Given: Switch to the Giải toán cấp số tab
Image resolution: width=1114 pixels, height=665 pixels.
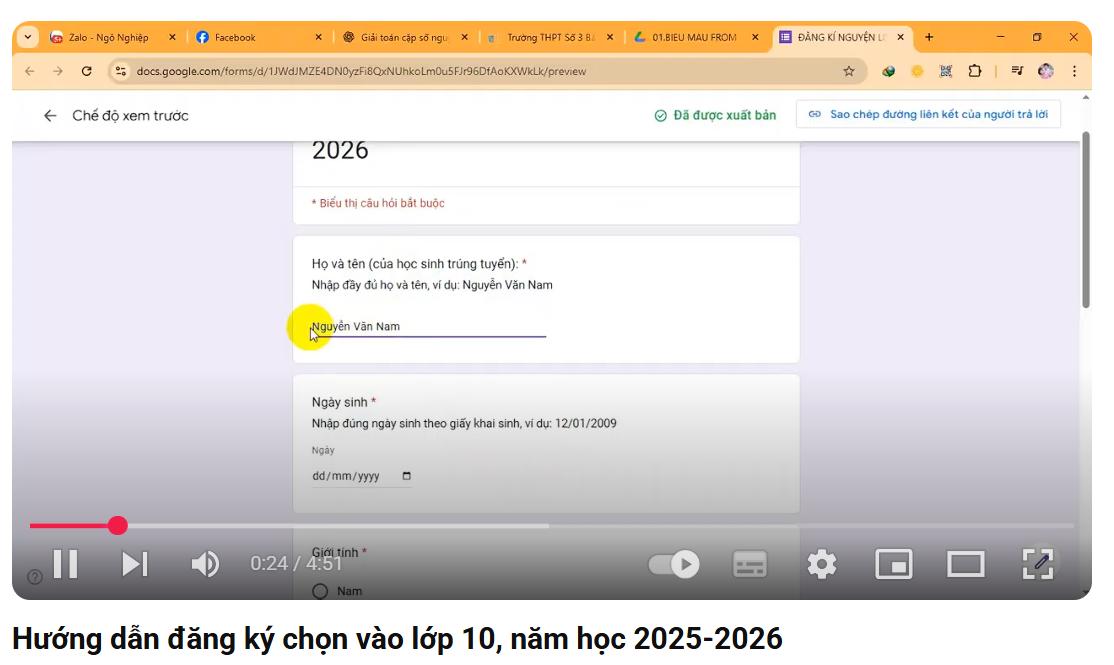Looking at the screenshot, I should click(404, 37).
